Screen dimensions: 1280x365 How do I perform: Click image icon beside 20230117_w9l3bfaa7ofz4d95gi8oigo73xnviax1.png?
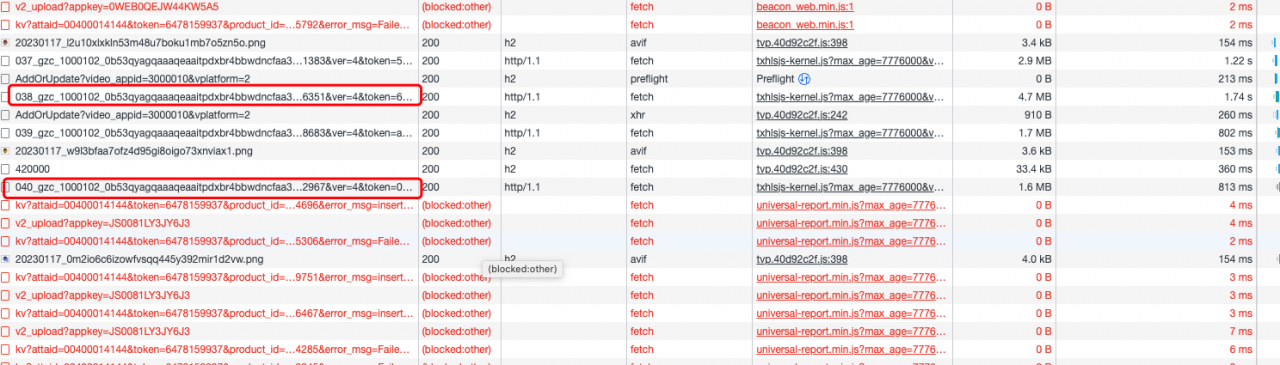[7, 150]
